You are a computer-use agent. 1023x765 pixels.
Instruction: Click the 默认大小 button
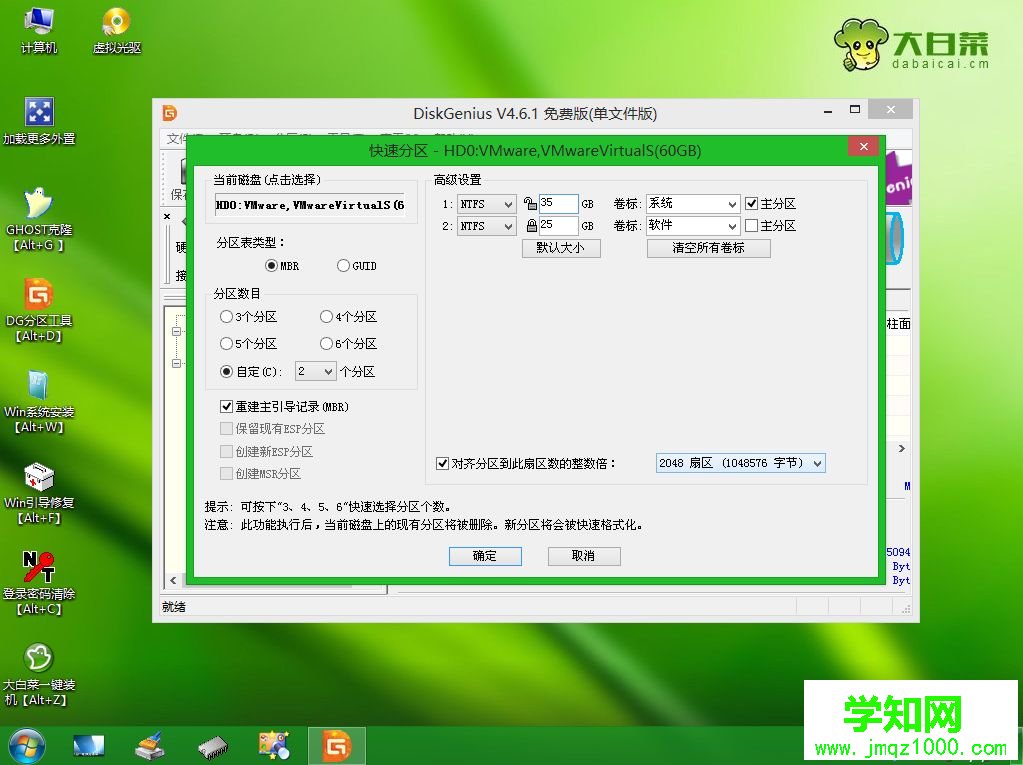(561, 247)
